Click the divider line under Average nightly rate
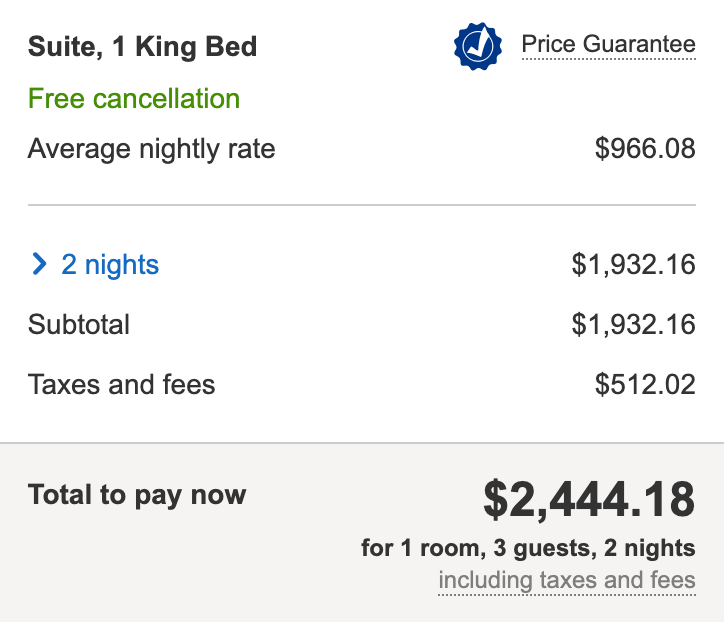Image resolution: width=724 pixels, height=622 pixels. coord(361,205)
